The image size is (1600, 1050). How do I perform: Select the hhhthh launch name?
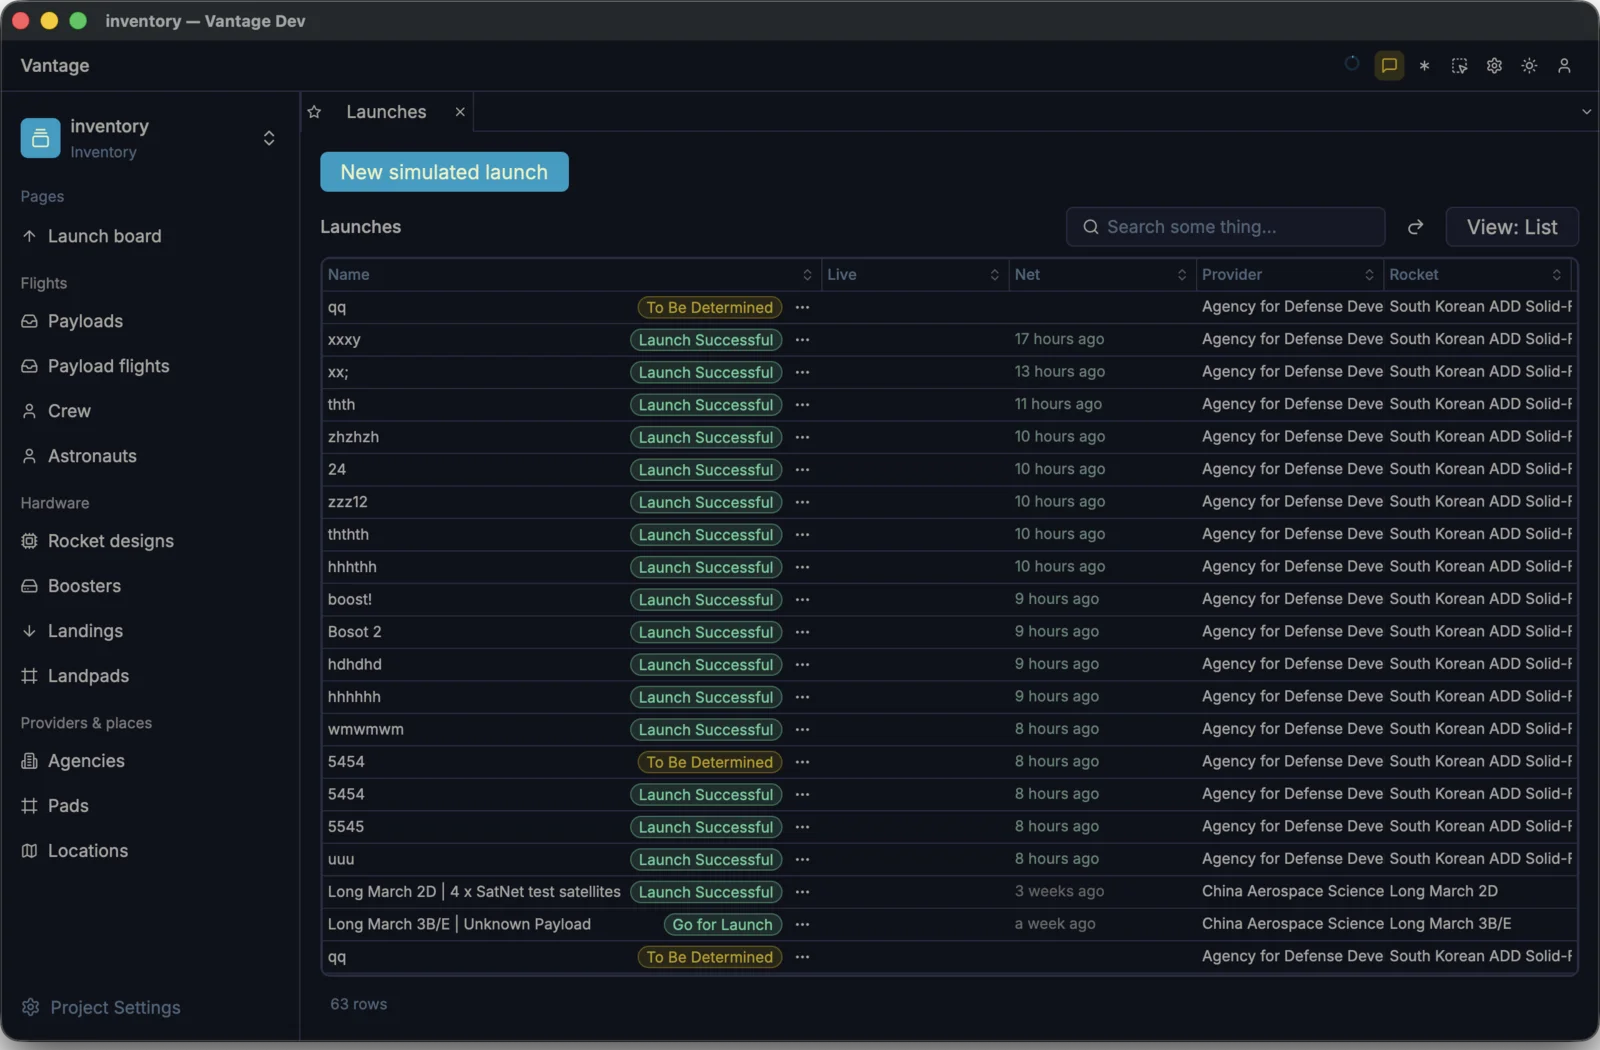352,567
